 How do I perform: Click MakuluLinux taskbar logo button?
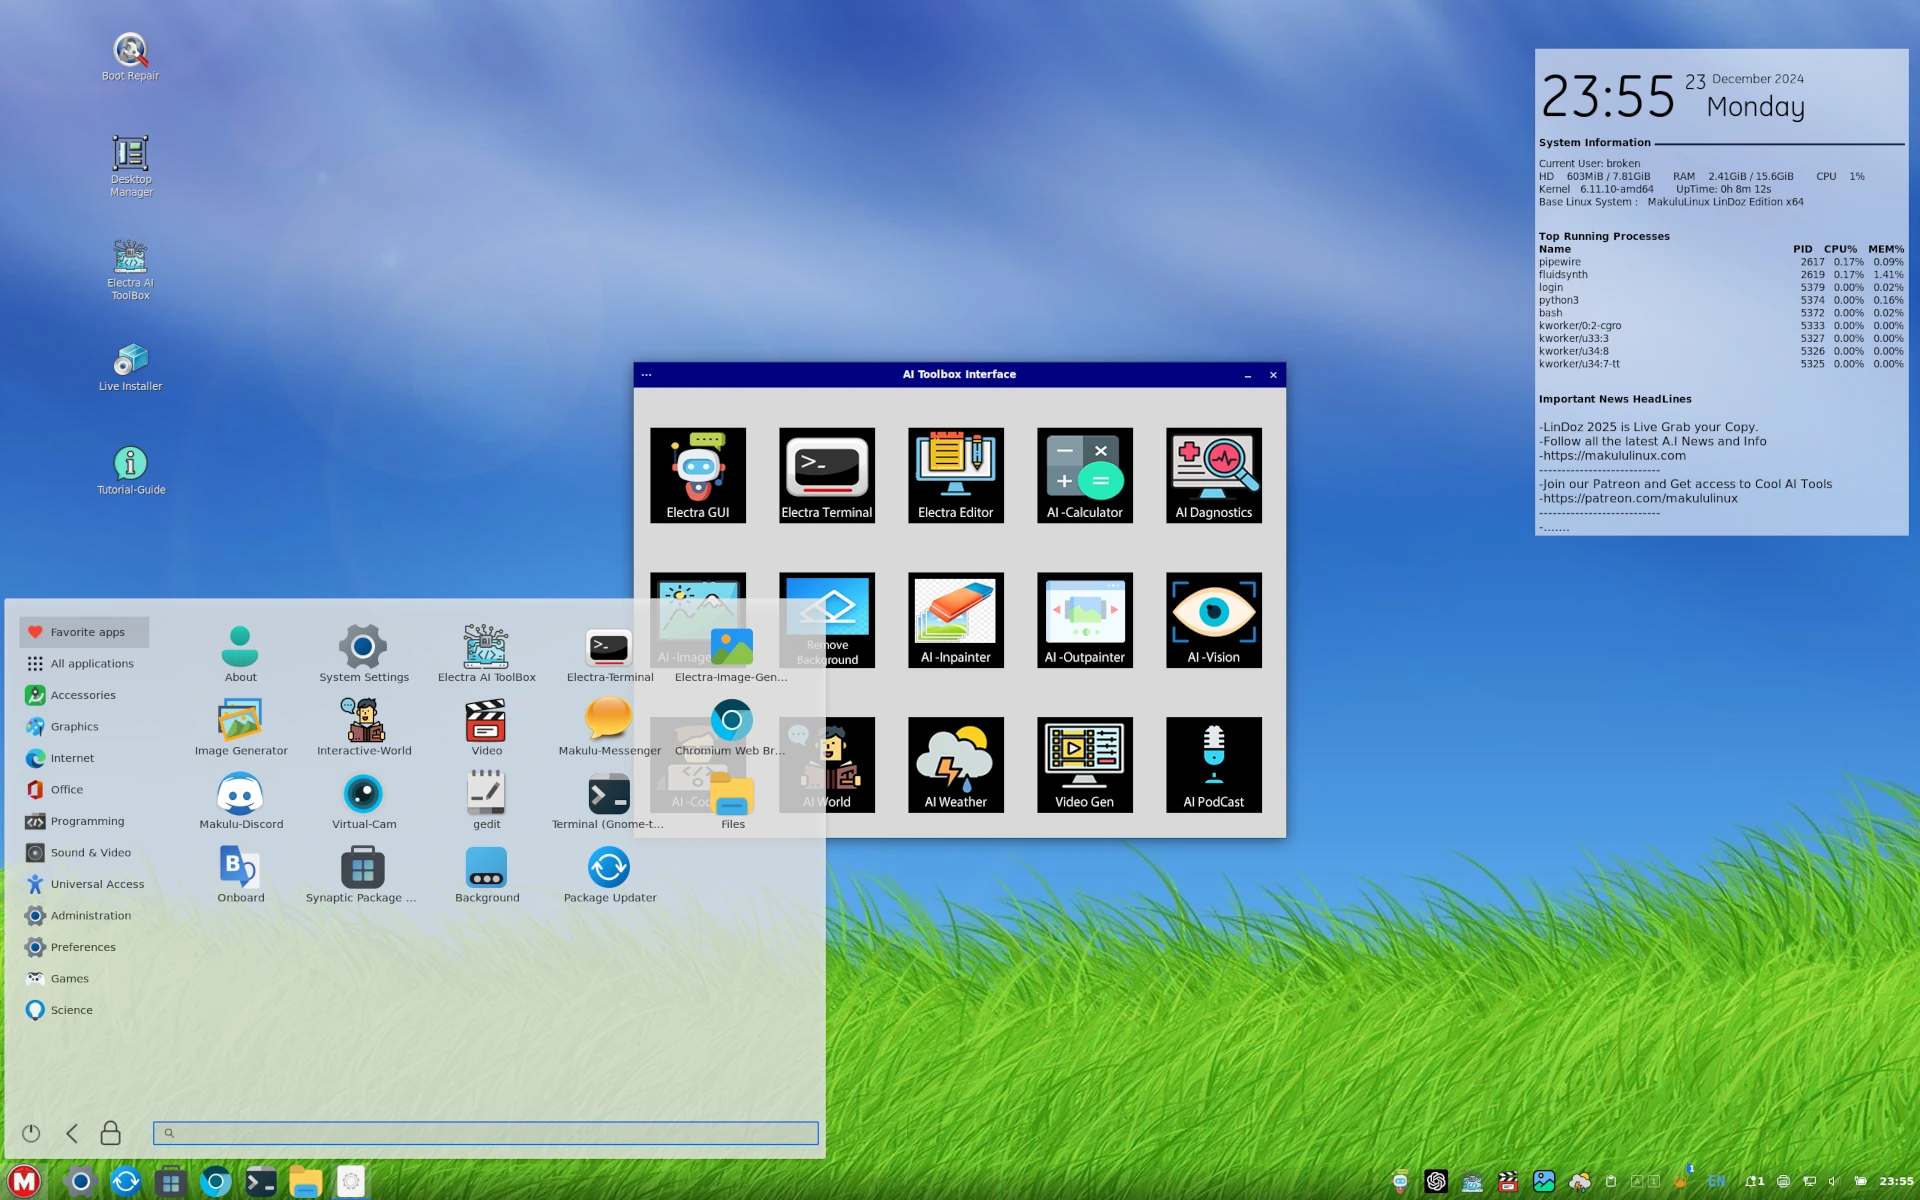click(x=22, y=1181)
